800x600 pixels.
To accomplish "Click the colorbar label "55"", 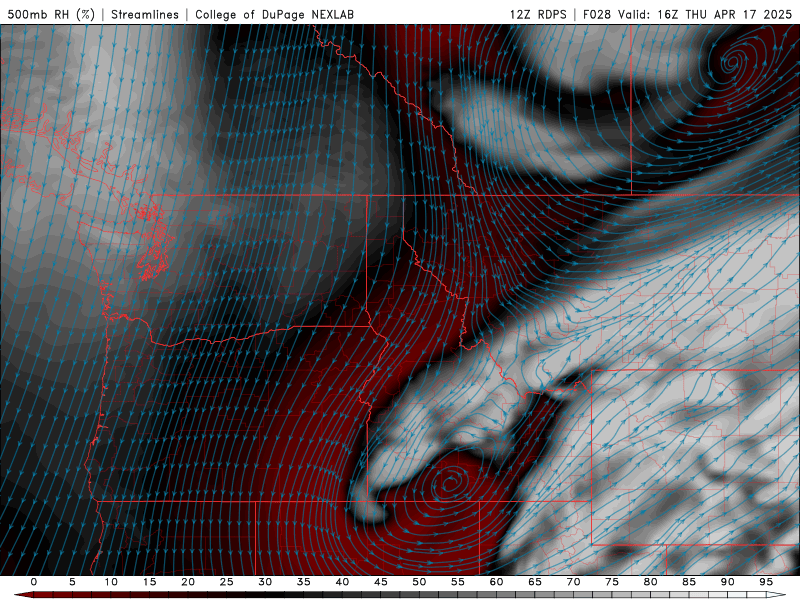I will (x=458, y=582).
